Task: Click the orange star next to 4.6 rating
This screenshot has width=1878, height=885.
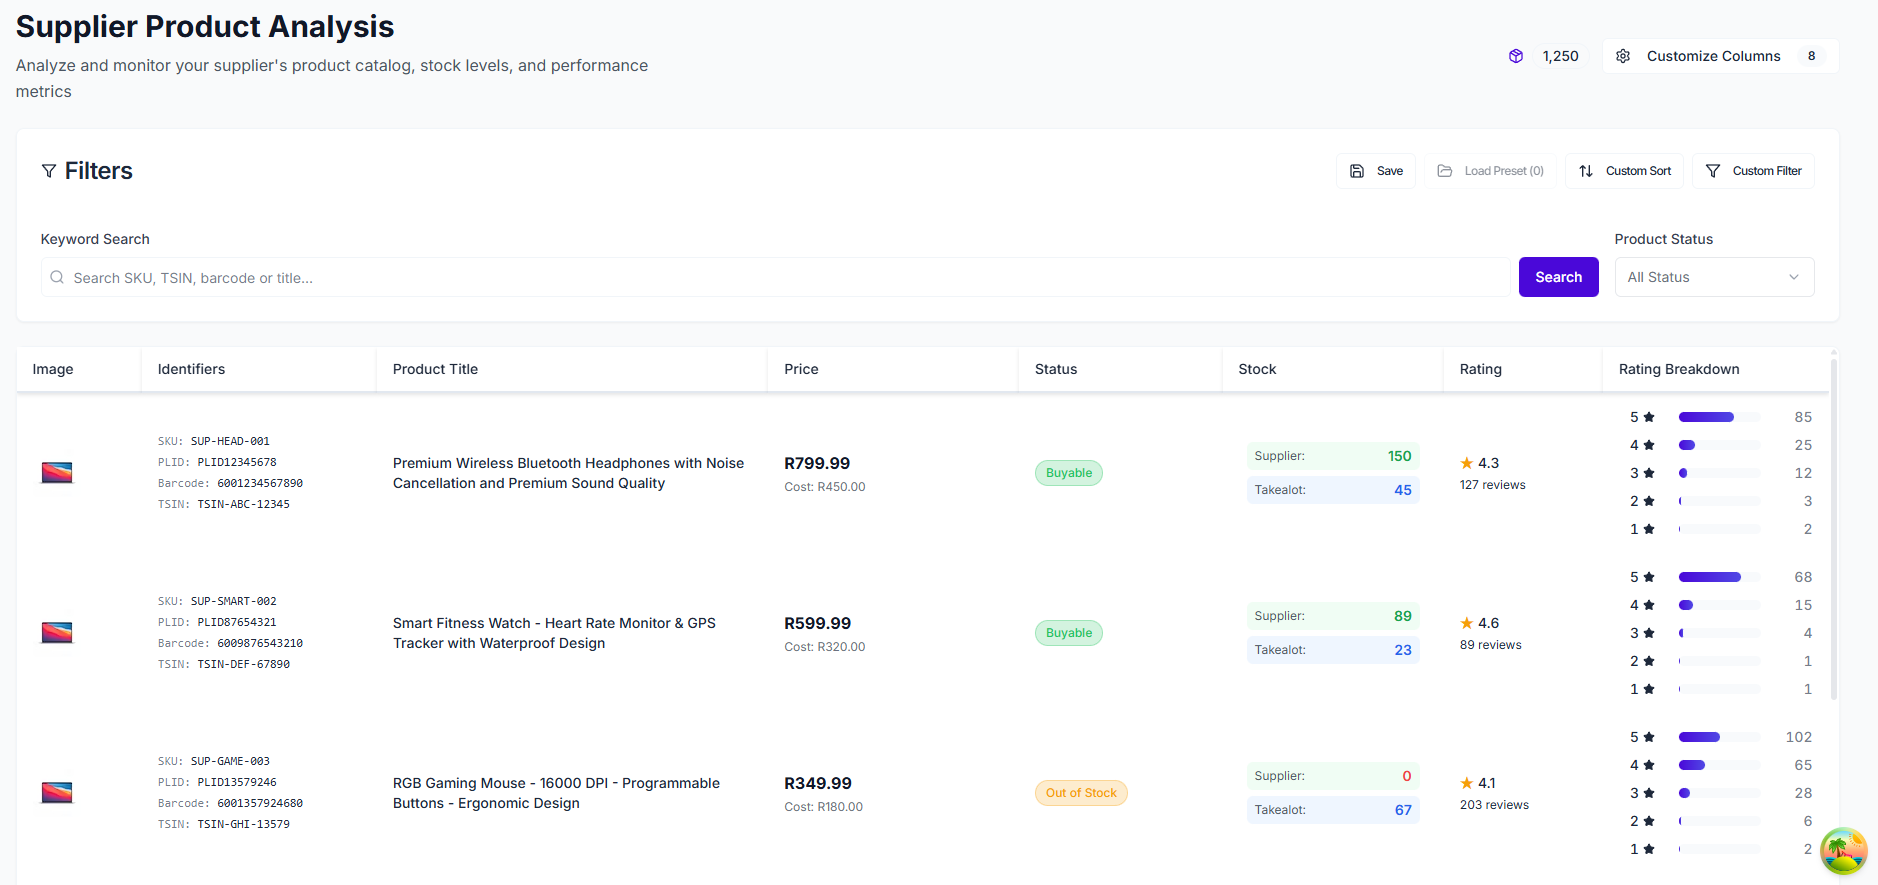Action: click(1467, 623)
